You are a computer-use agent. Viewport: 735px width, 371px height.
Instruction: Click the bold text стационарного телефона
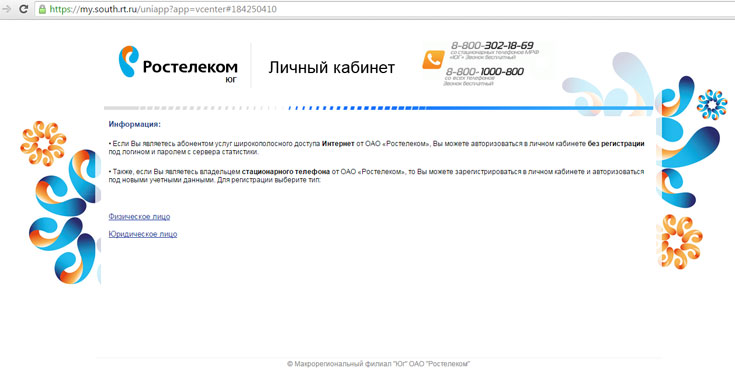tap(285, 172)
